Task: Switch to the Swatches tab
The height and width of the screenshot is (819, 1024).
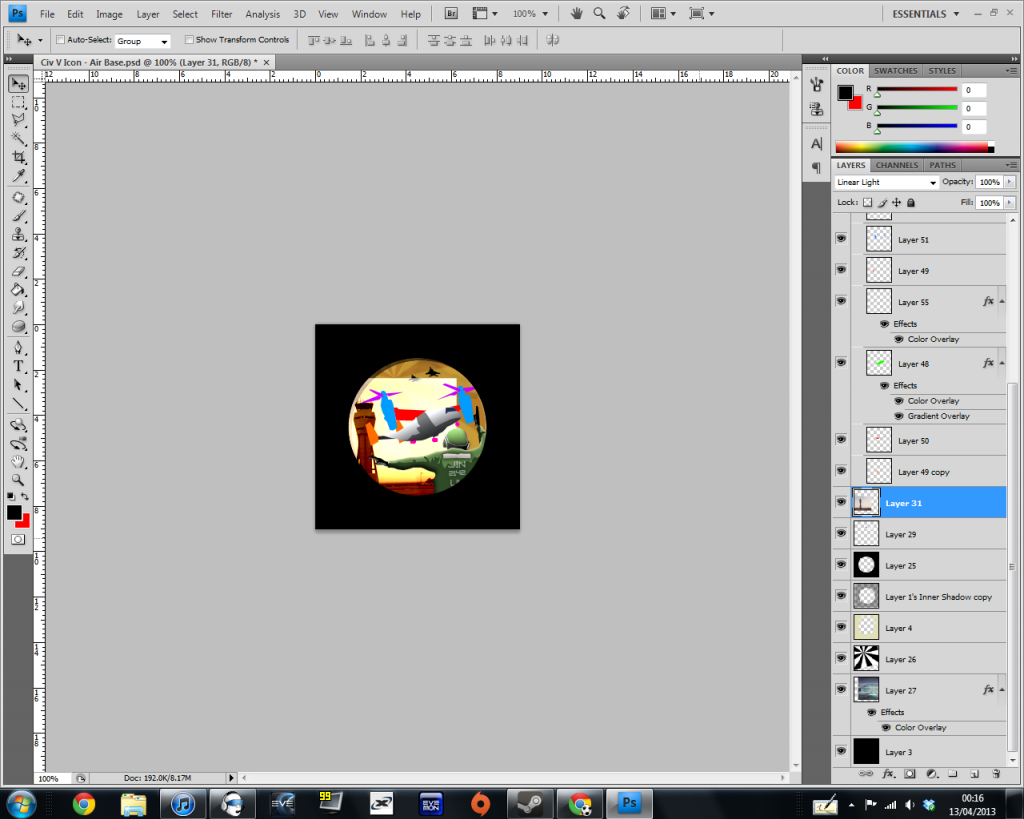Action: coord(895,71)
